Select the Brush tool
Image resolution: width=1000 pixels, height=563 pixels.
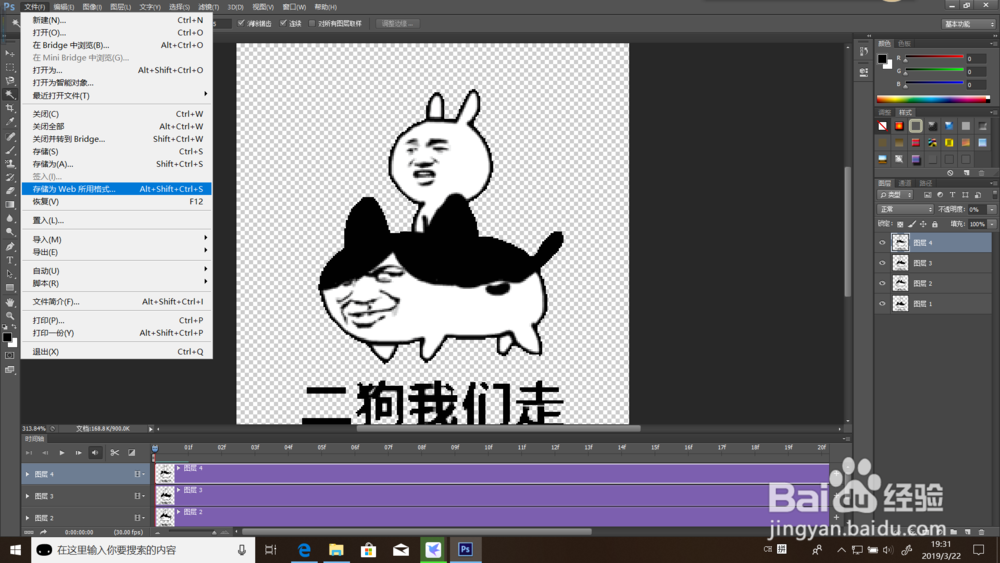click(x=10, y=150)
